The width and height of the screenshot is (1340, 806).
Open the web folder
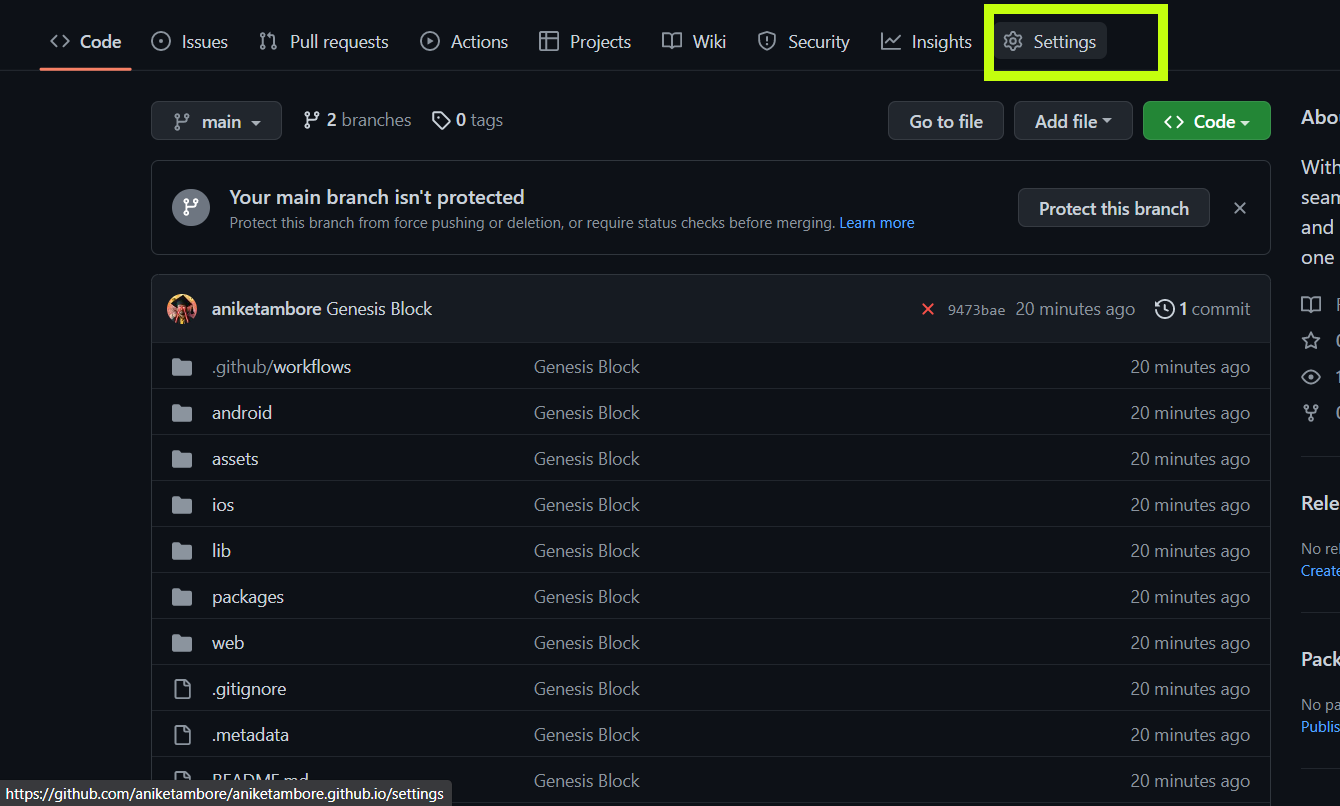[228, 643]
